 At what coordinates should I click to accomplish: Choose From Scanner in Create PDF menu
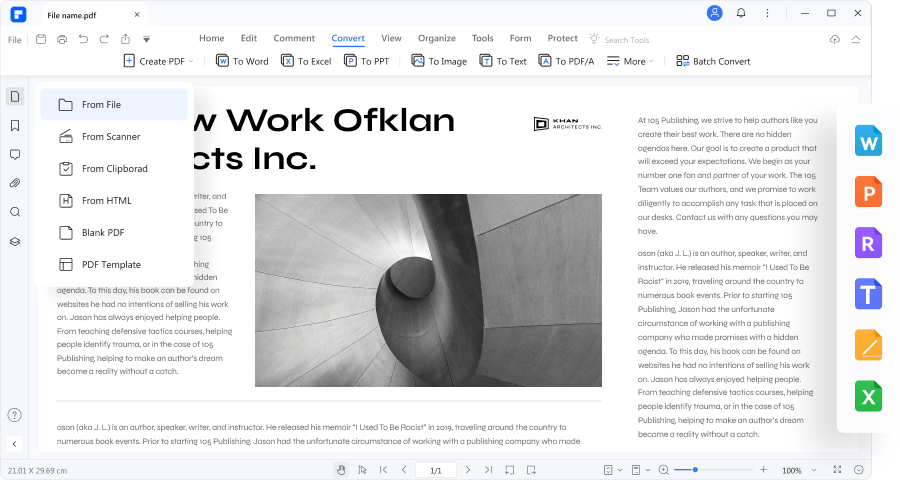(114, 137)
